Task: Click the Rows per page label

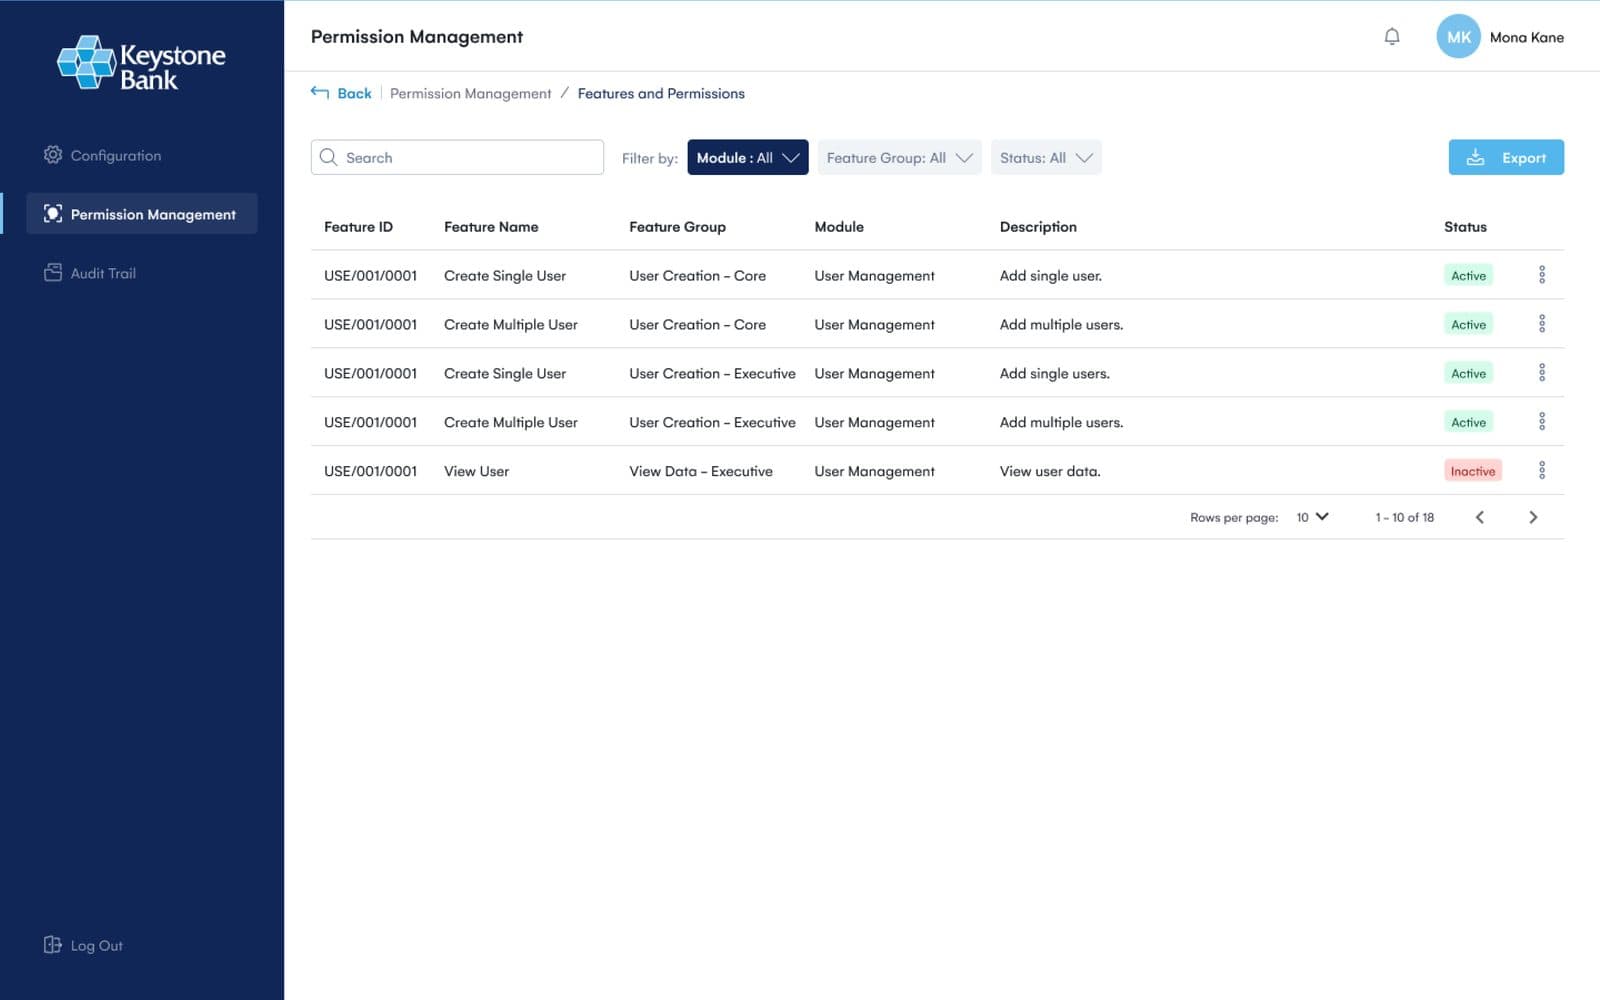Action: tap(1234, 517)
